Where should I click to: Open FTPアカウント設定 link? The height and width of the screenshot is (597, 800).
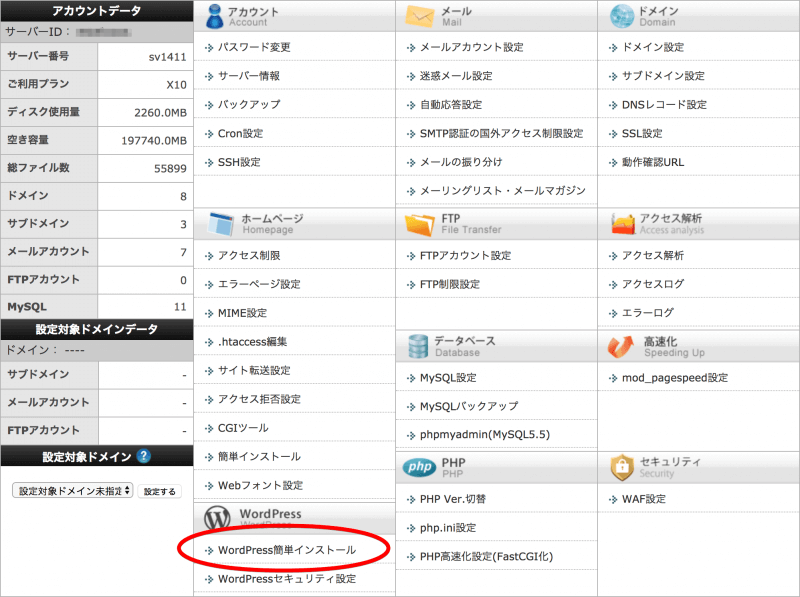(x=465, y=256)
